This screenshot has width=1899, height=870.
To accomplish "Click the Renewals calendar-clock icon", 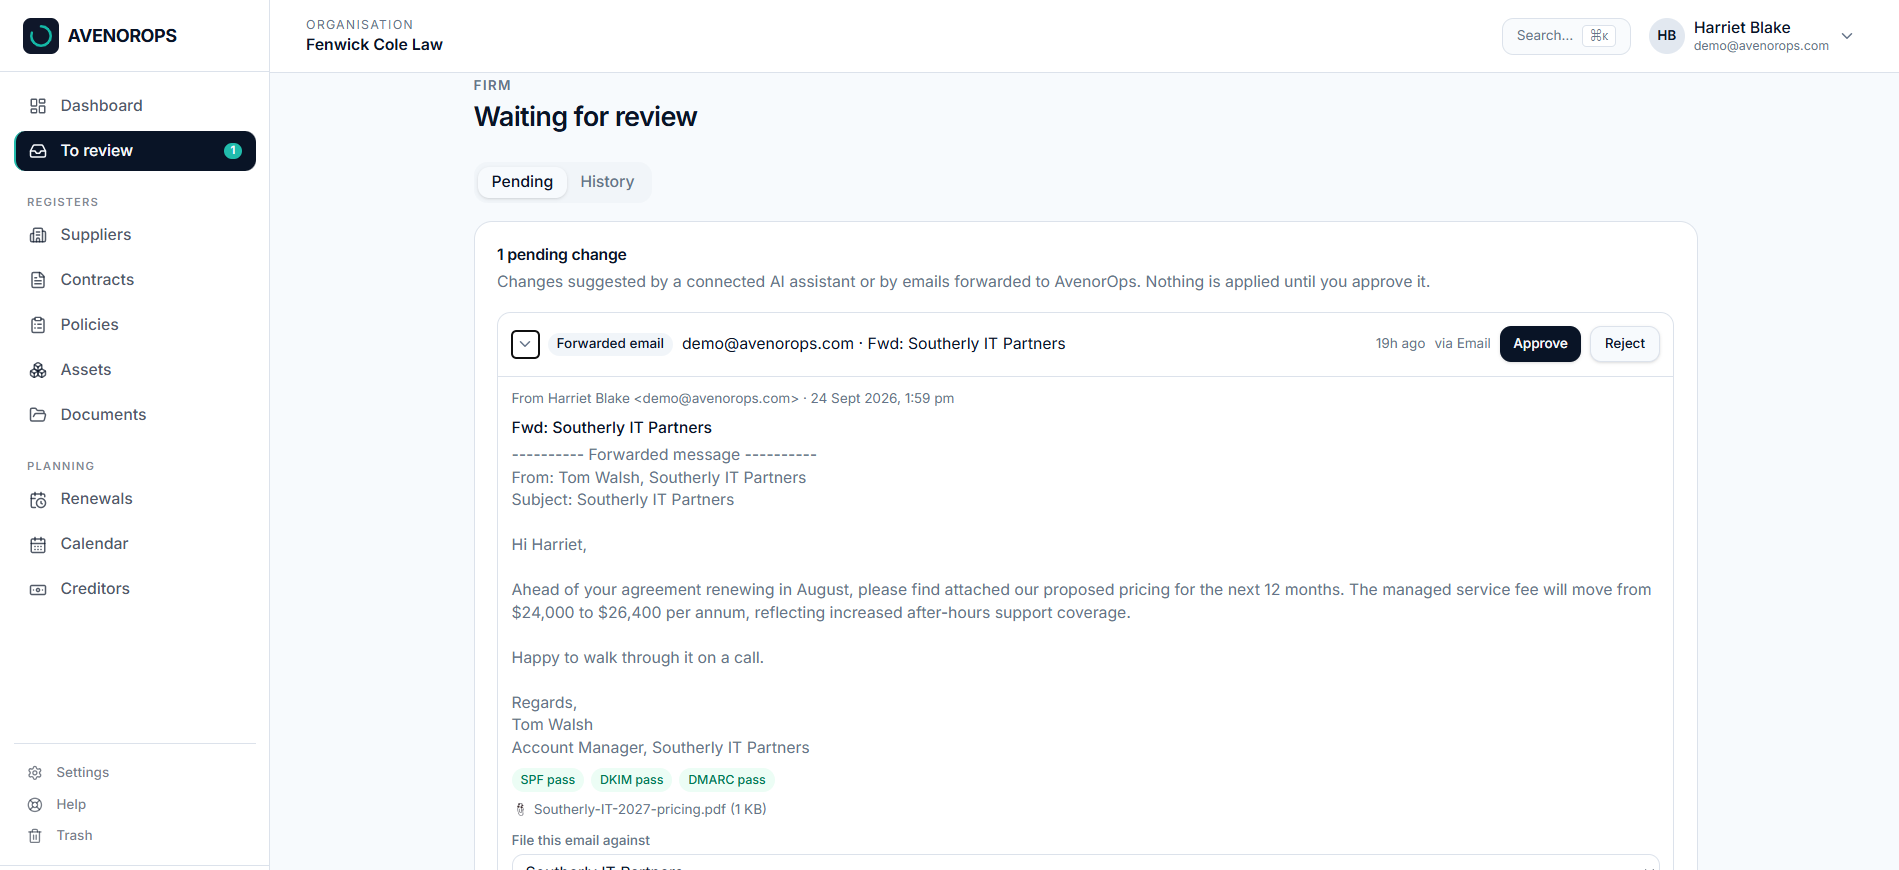I will (x=38, y=500).
